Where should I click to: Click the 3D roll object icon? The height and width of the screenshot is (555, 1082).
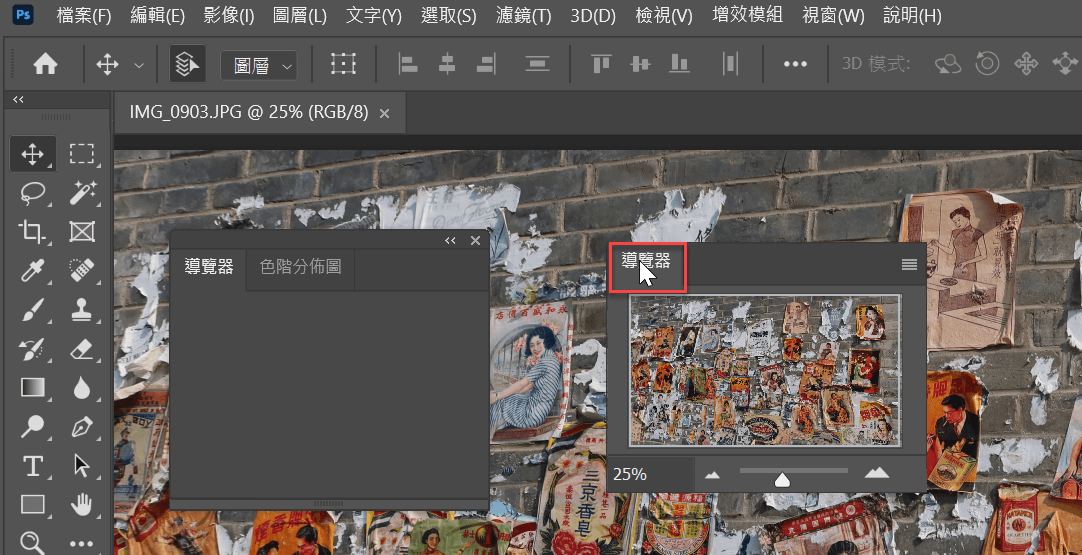click(x=987, y=64)
